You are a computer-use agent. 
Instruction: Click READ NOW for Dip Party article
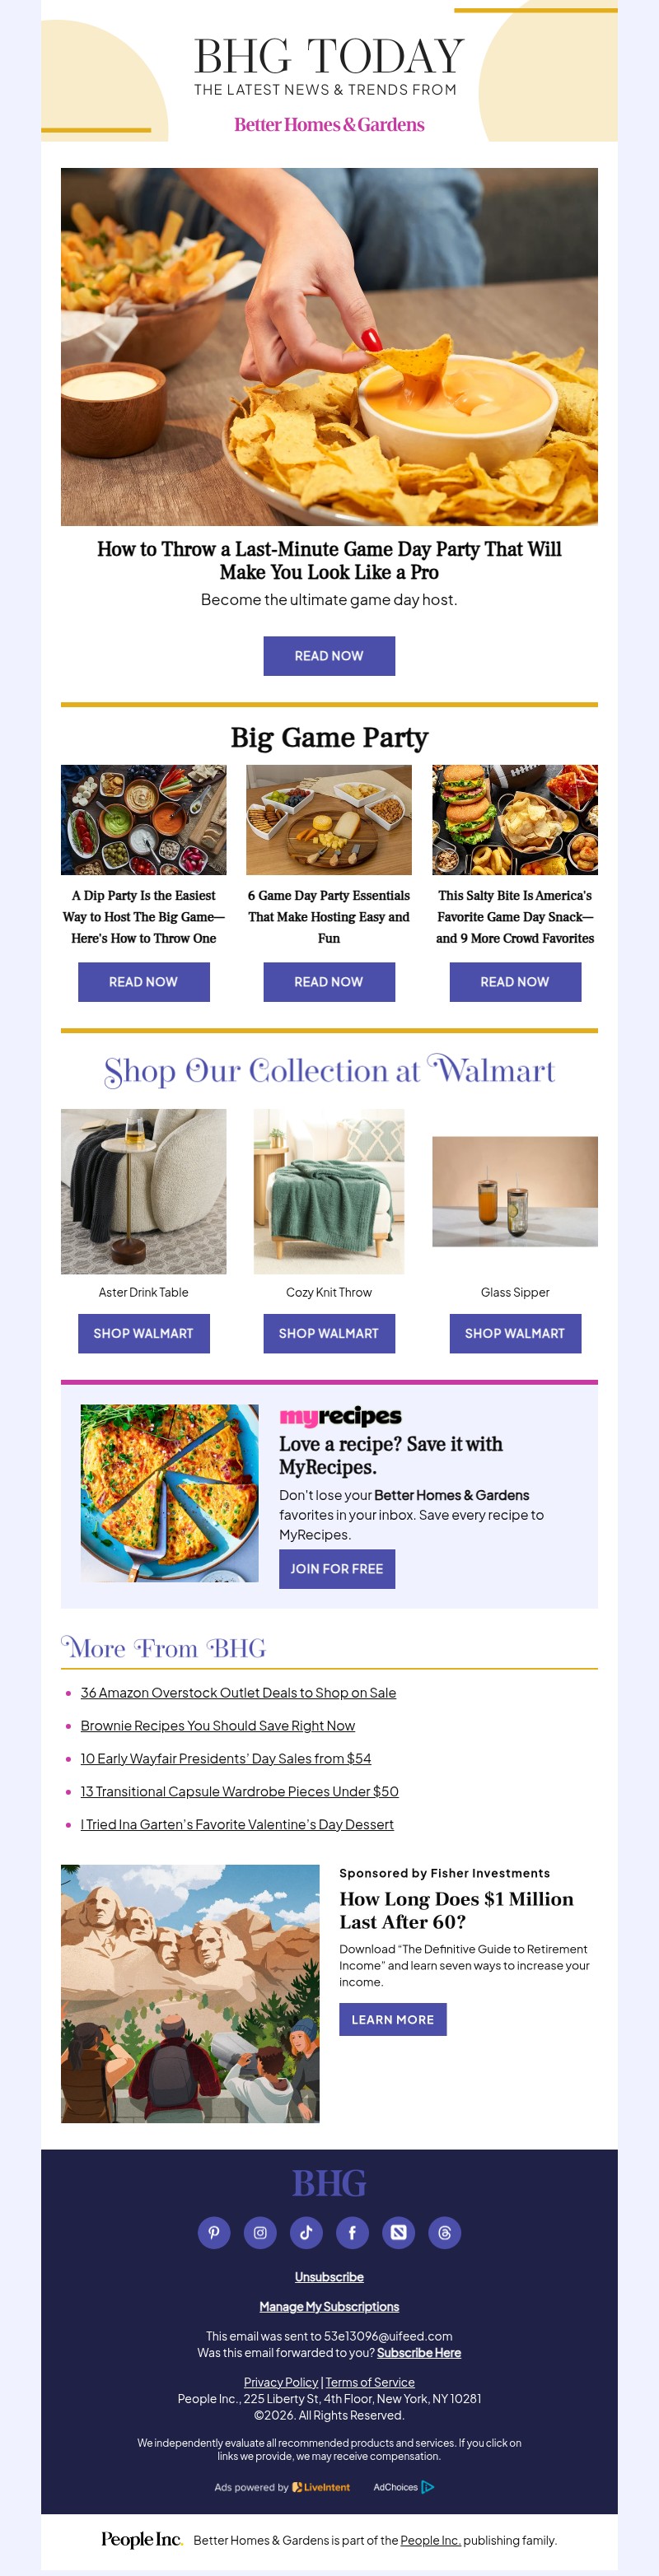[143, 982]
